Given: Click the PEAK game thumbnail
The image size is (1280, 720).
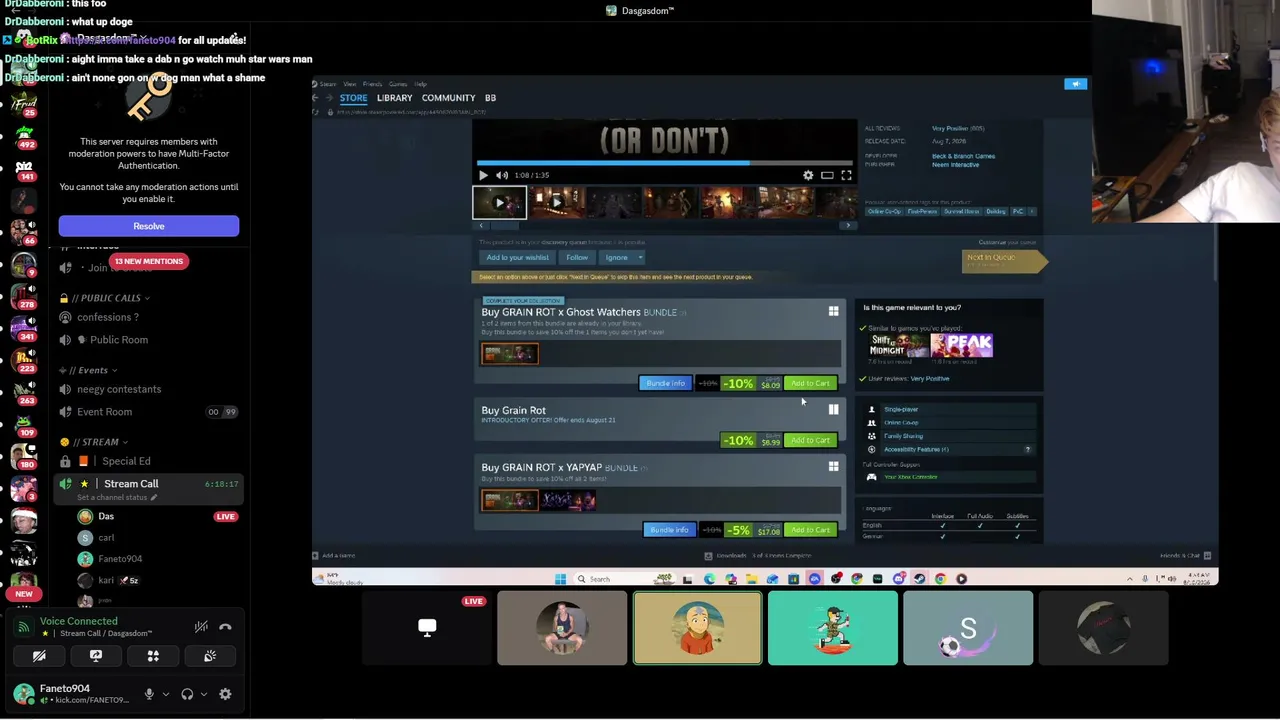Looking at the screenshot, I should point(961,345).
